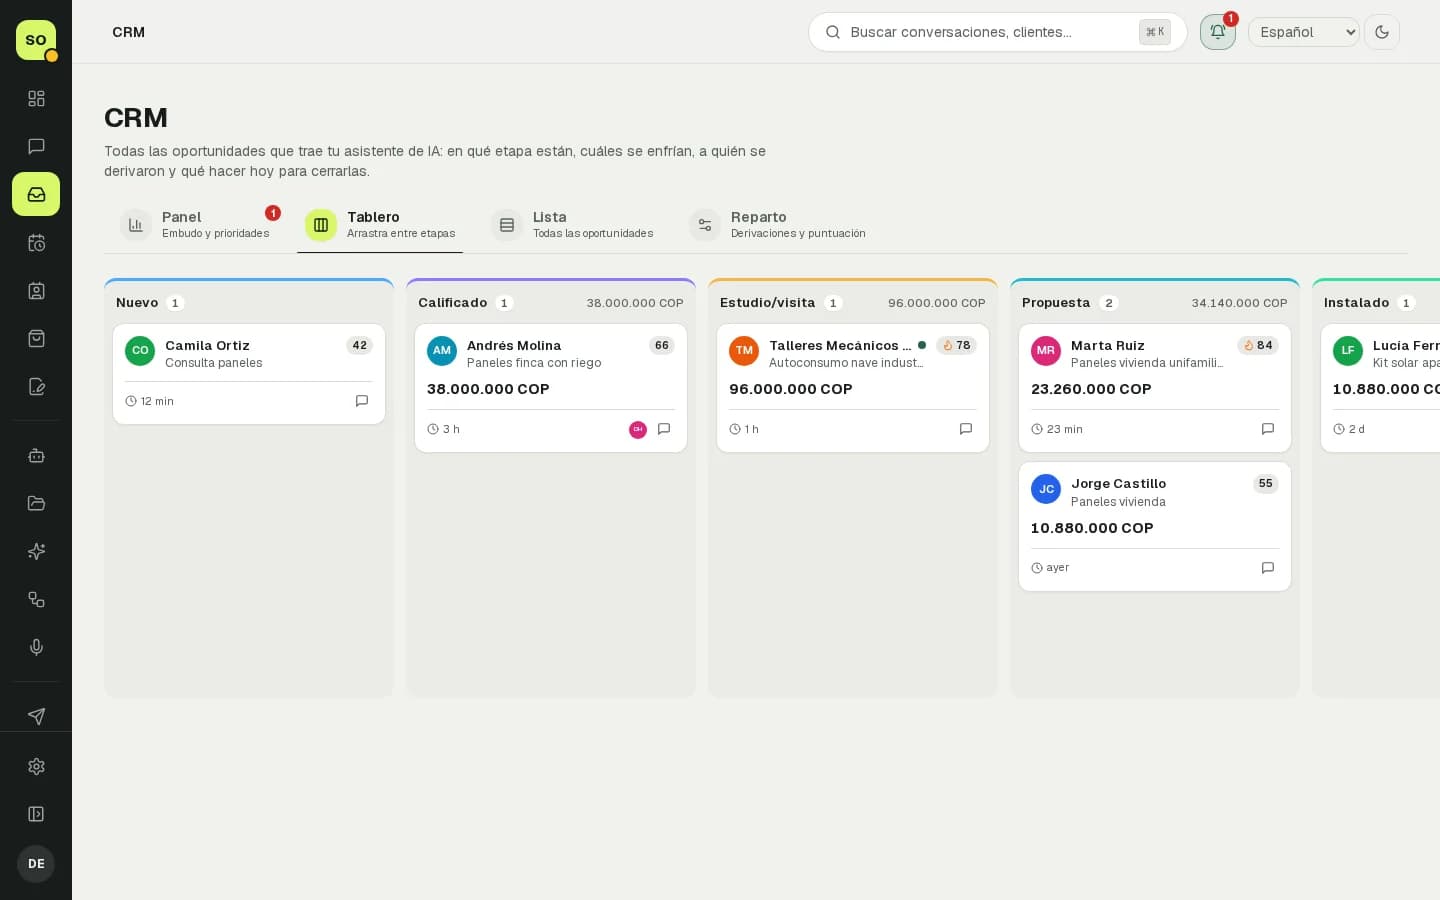Click score 78 badge on Talleres Mecánicos
The height and width of the screenshot is (900, 1440).
956,346
